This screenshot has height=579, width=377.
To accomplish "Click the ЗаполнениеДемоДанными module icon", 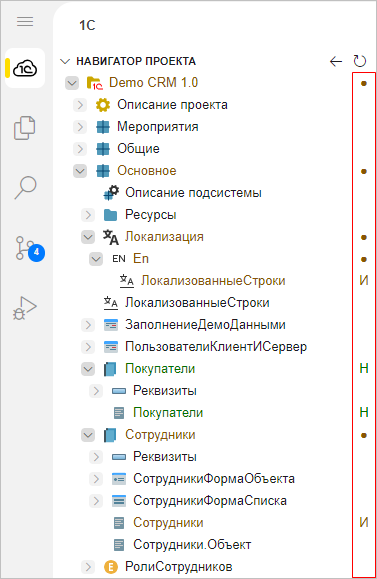I will click(x=111, y=325).
